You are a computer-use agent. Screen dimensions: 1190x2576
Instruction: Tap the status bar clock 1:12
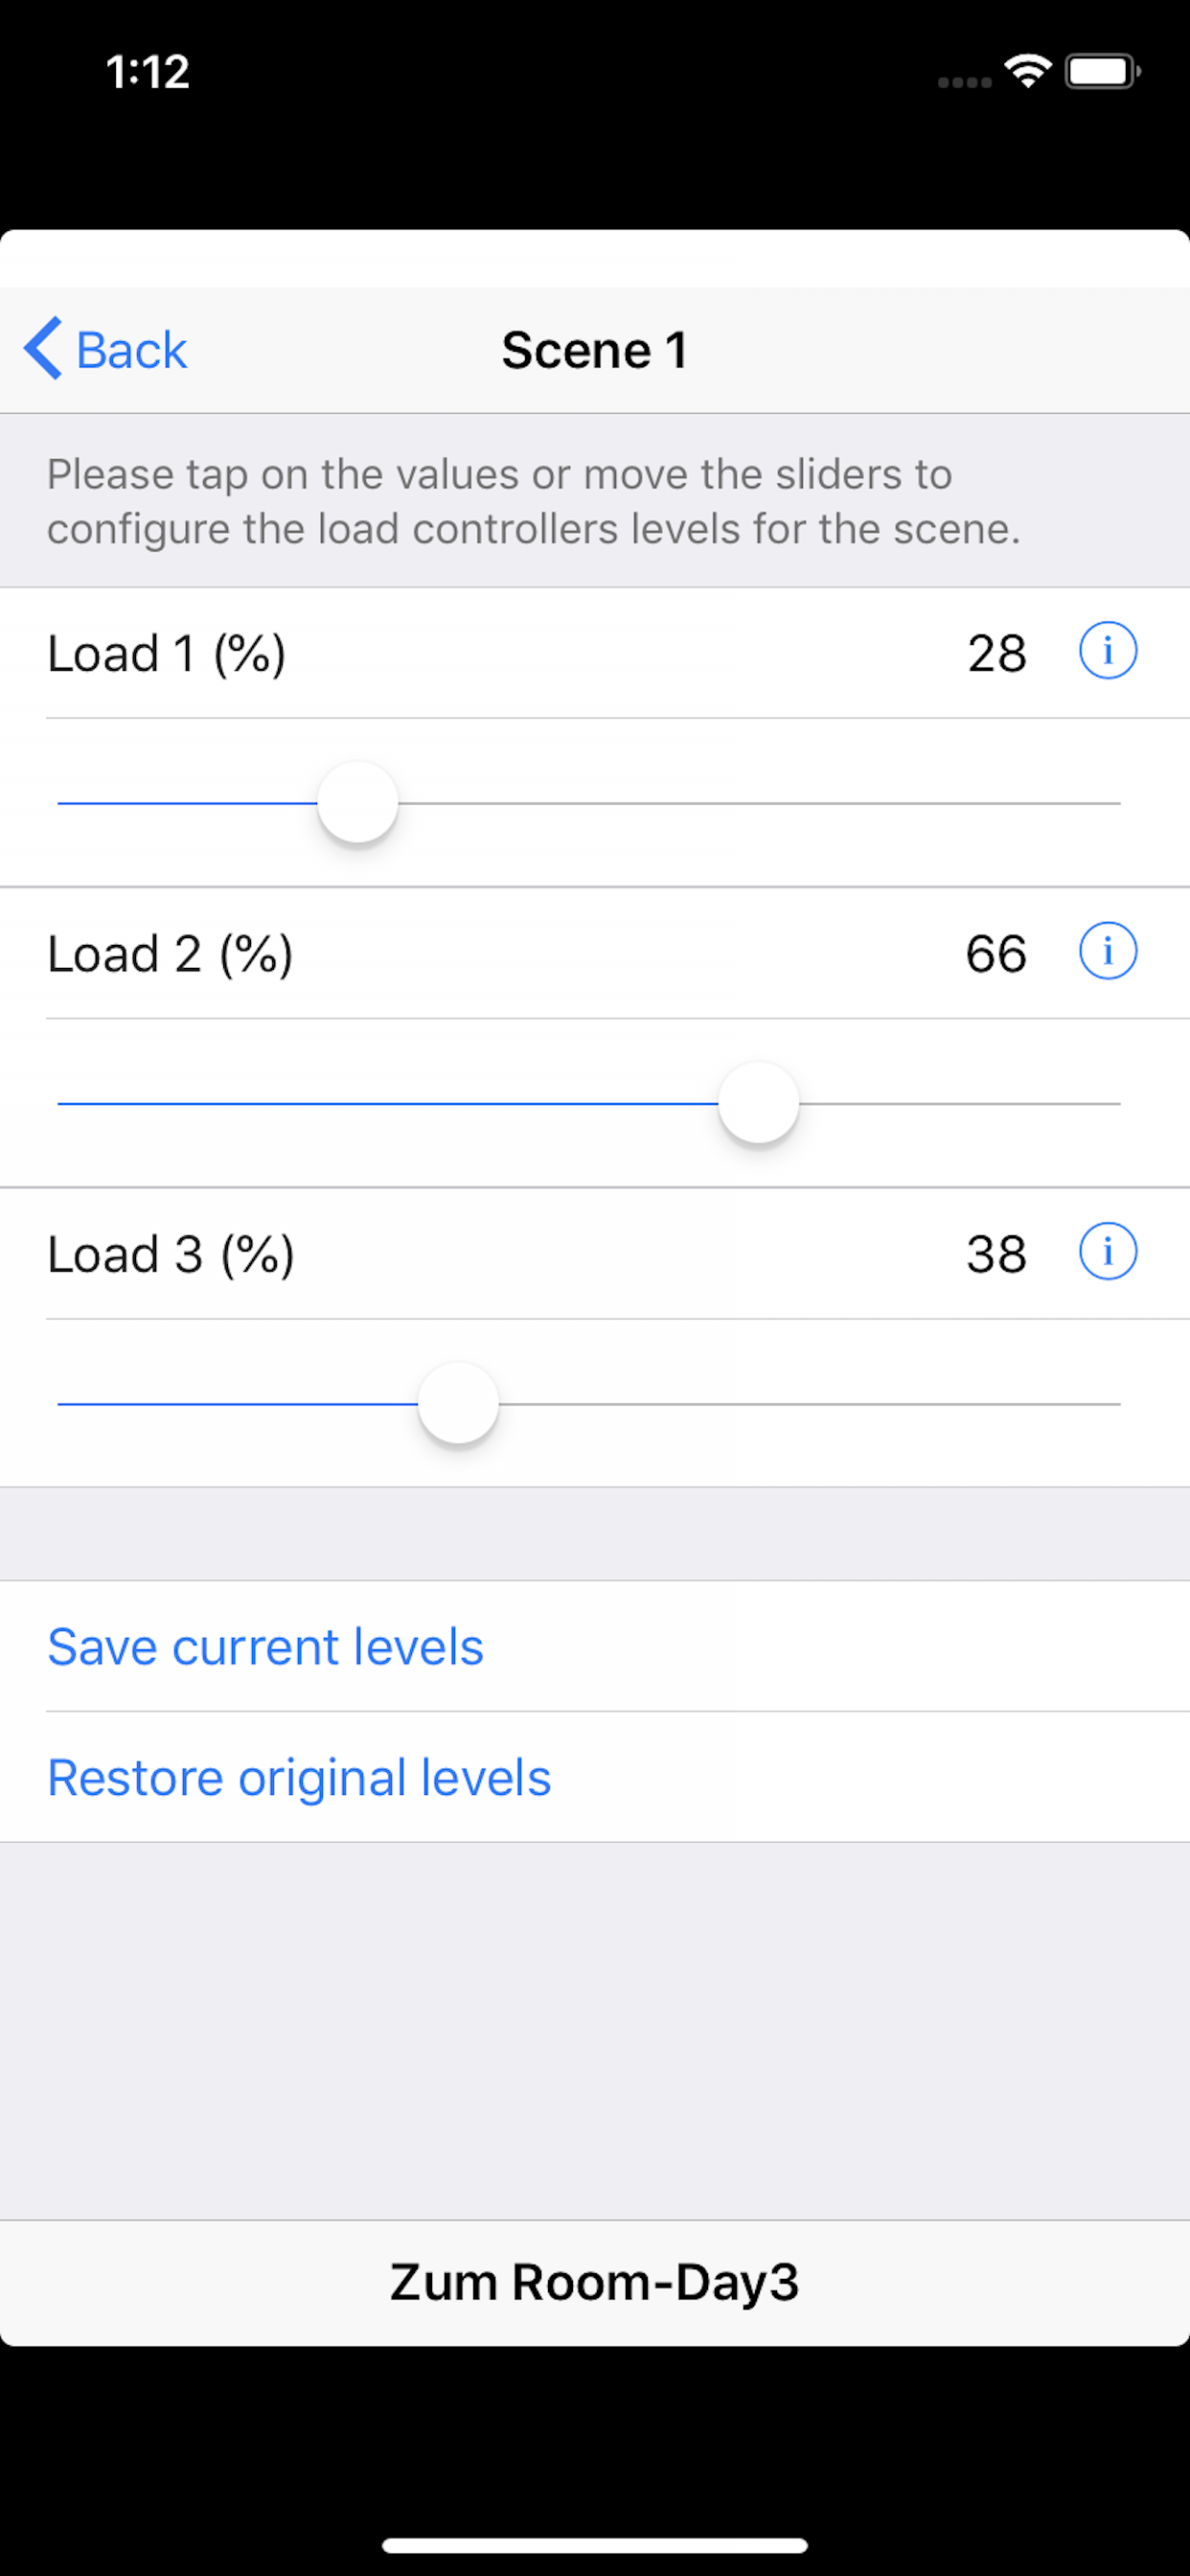coord(148,72)
